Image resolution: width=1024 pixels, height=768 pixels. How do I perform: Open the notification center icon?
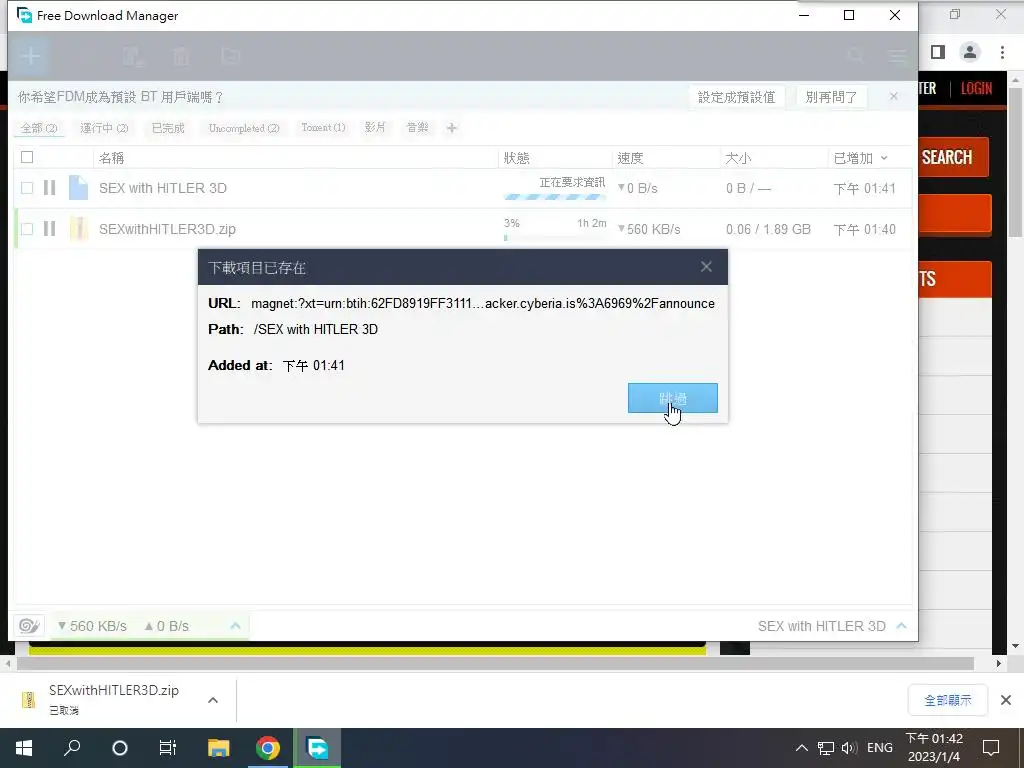click(991, 748)
